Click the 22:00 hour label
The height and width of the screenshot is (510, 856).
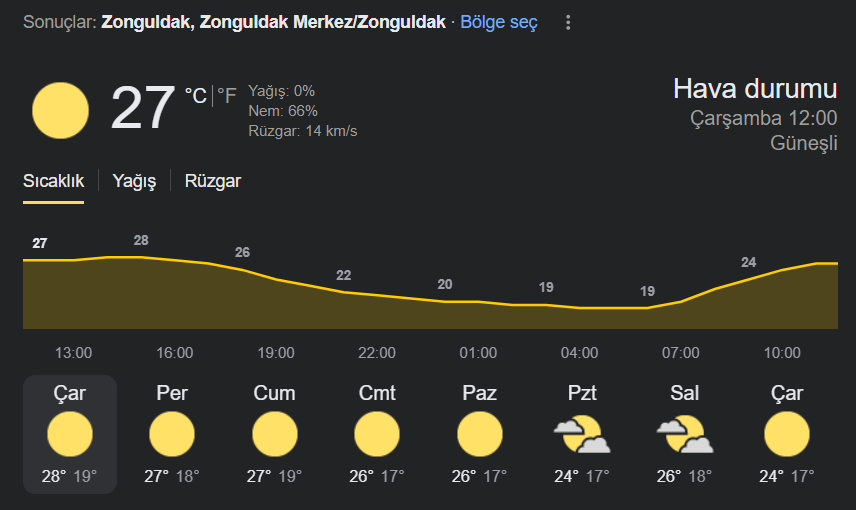[377, 353]
